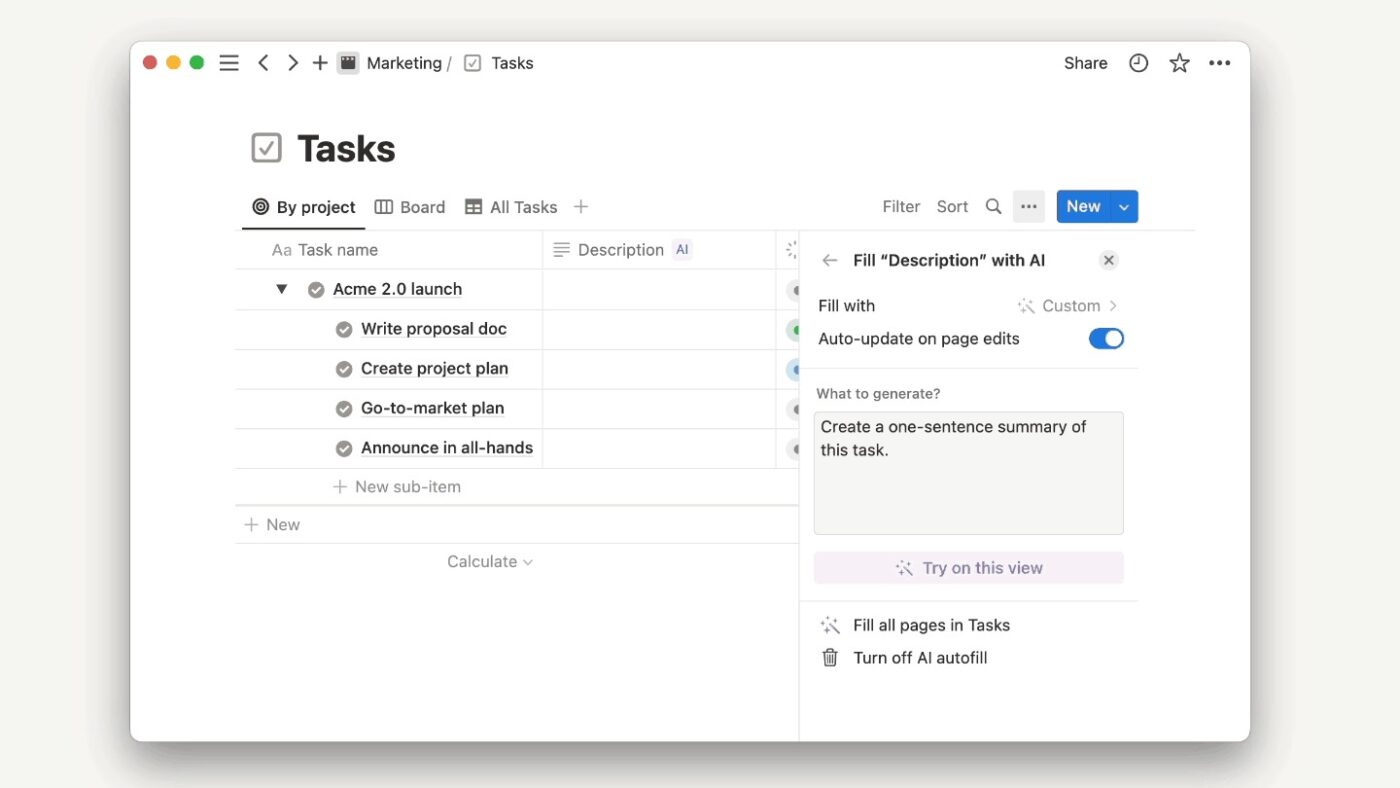Collapse Acme 2.0 launch with its triangle
This screenshot has width=1400, height=788.
pyautogui.click(x=281, y=288)
